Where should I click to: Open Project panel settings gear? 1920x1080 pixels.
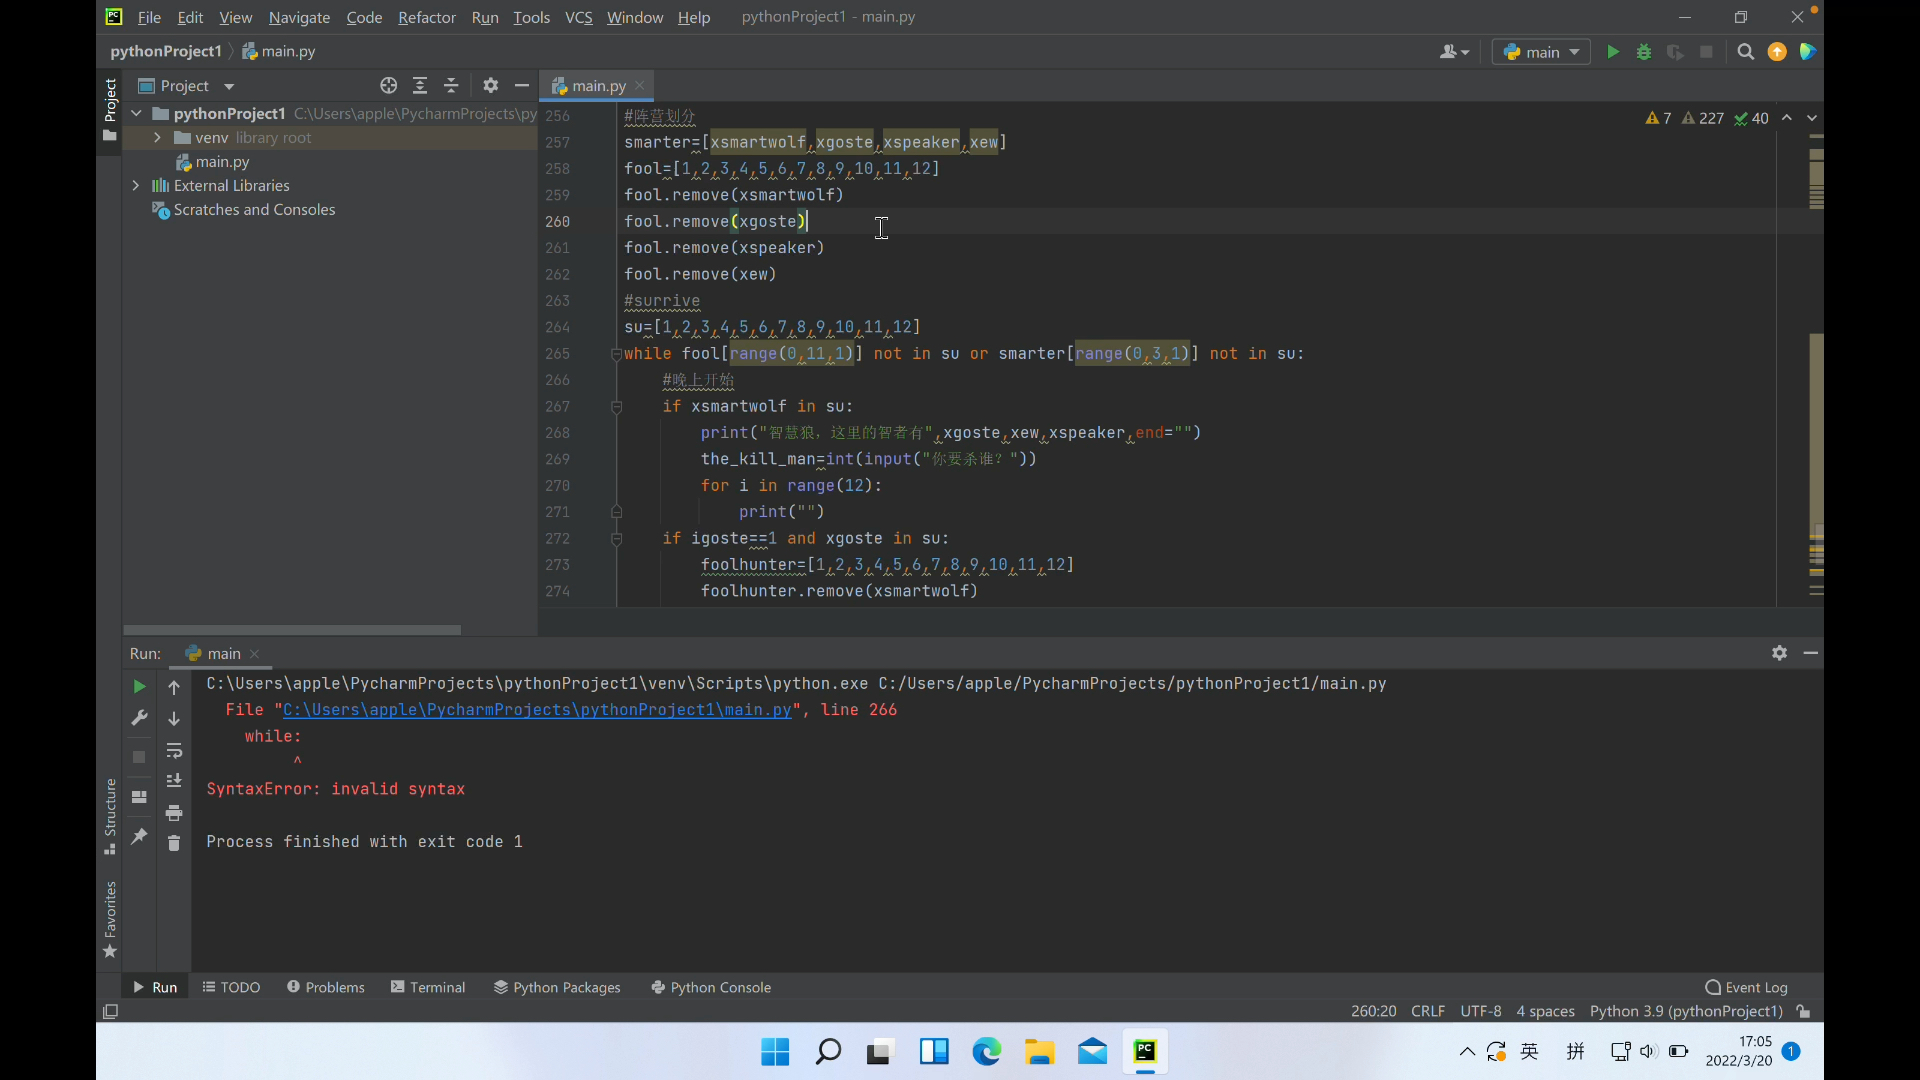pyautogui.click(x=490, y=86)
